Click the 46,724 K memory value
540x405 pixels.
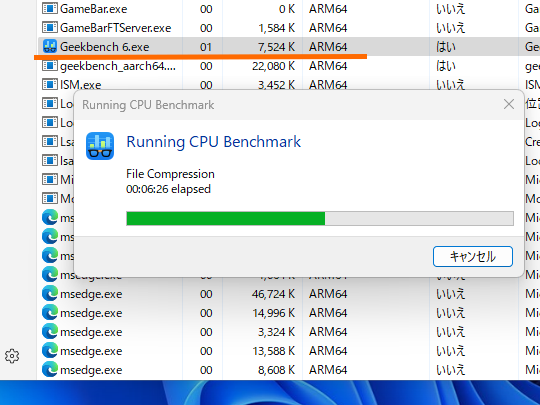pyautogui.click(x=274, y=294)
